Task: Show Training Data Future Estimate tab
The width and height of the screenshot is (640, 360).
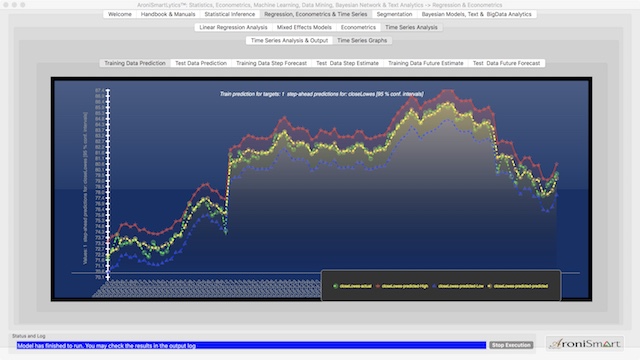Action: (425, 63)
